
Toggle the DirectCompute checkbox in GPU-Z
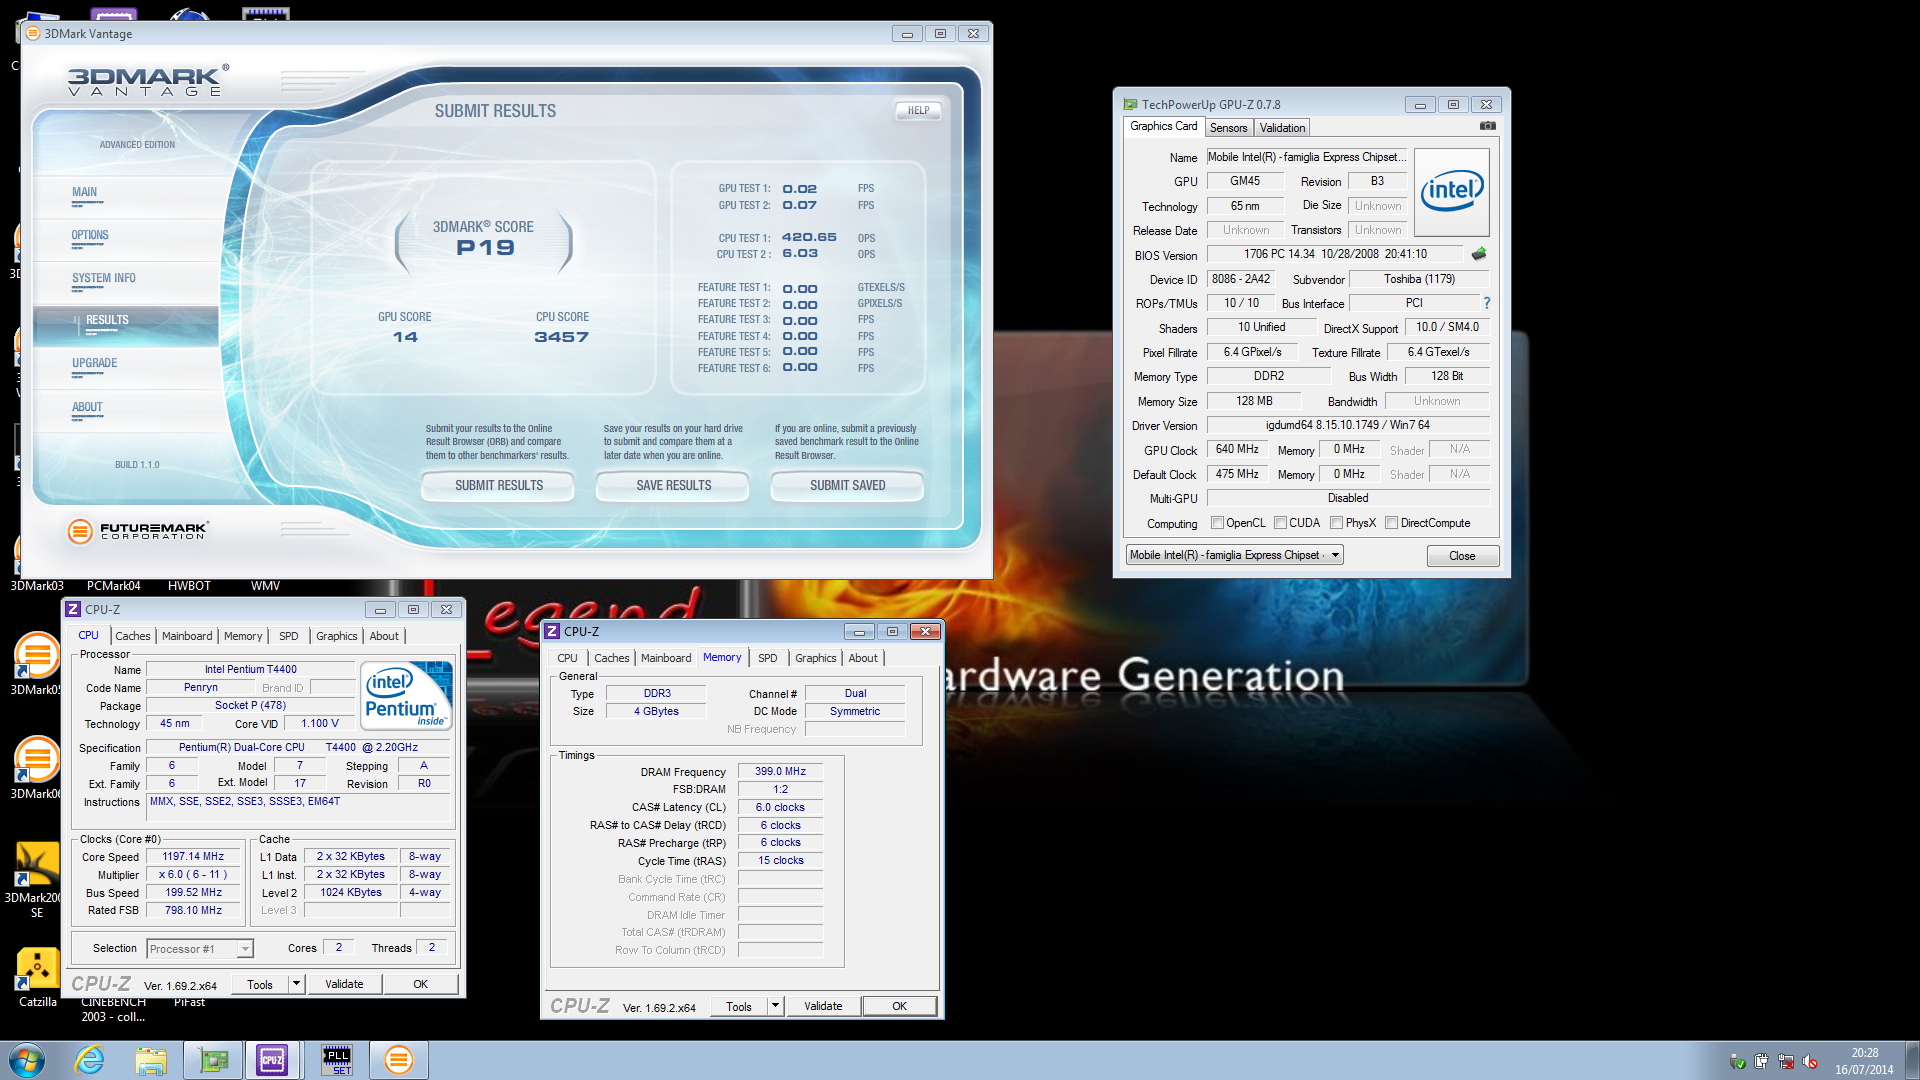(x=1391, y=523)
